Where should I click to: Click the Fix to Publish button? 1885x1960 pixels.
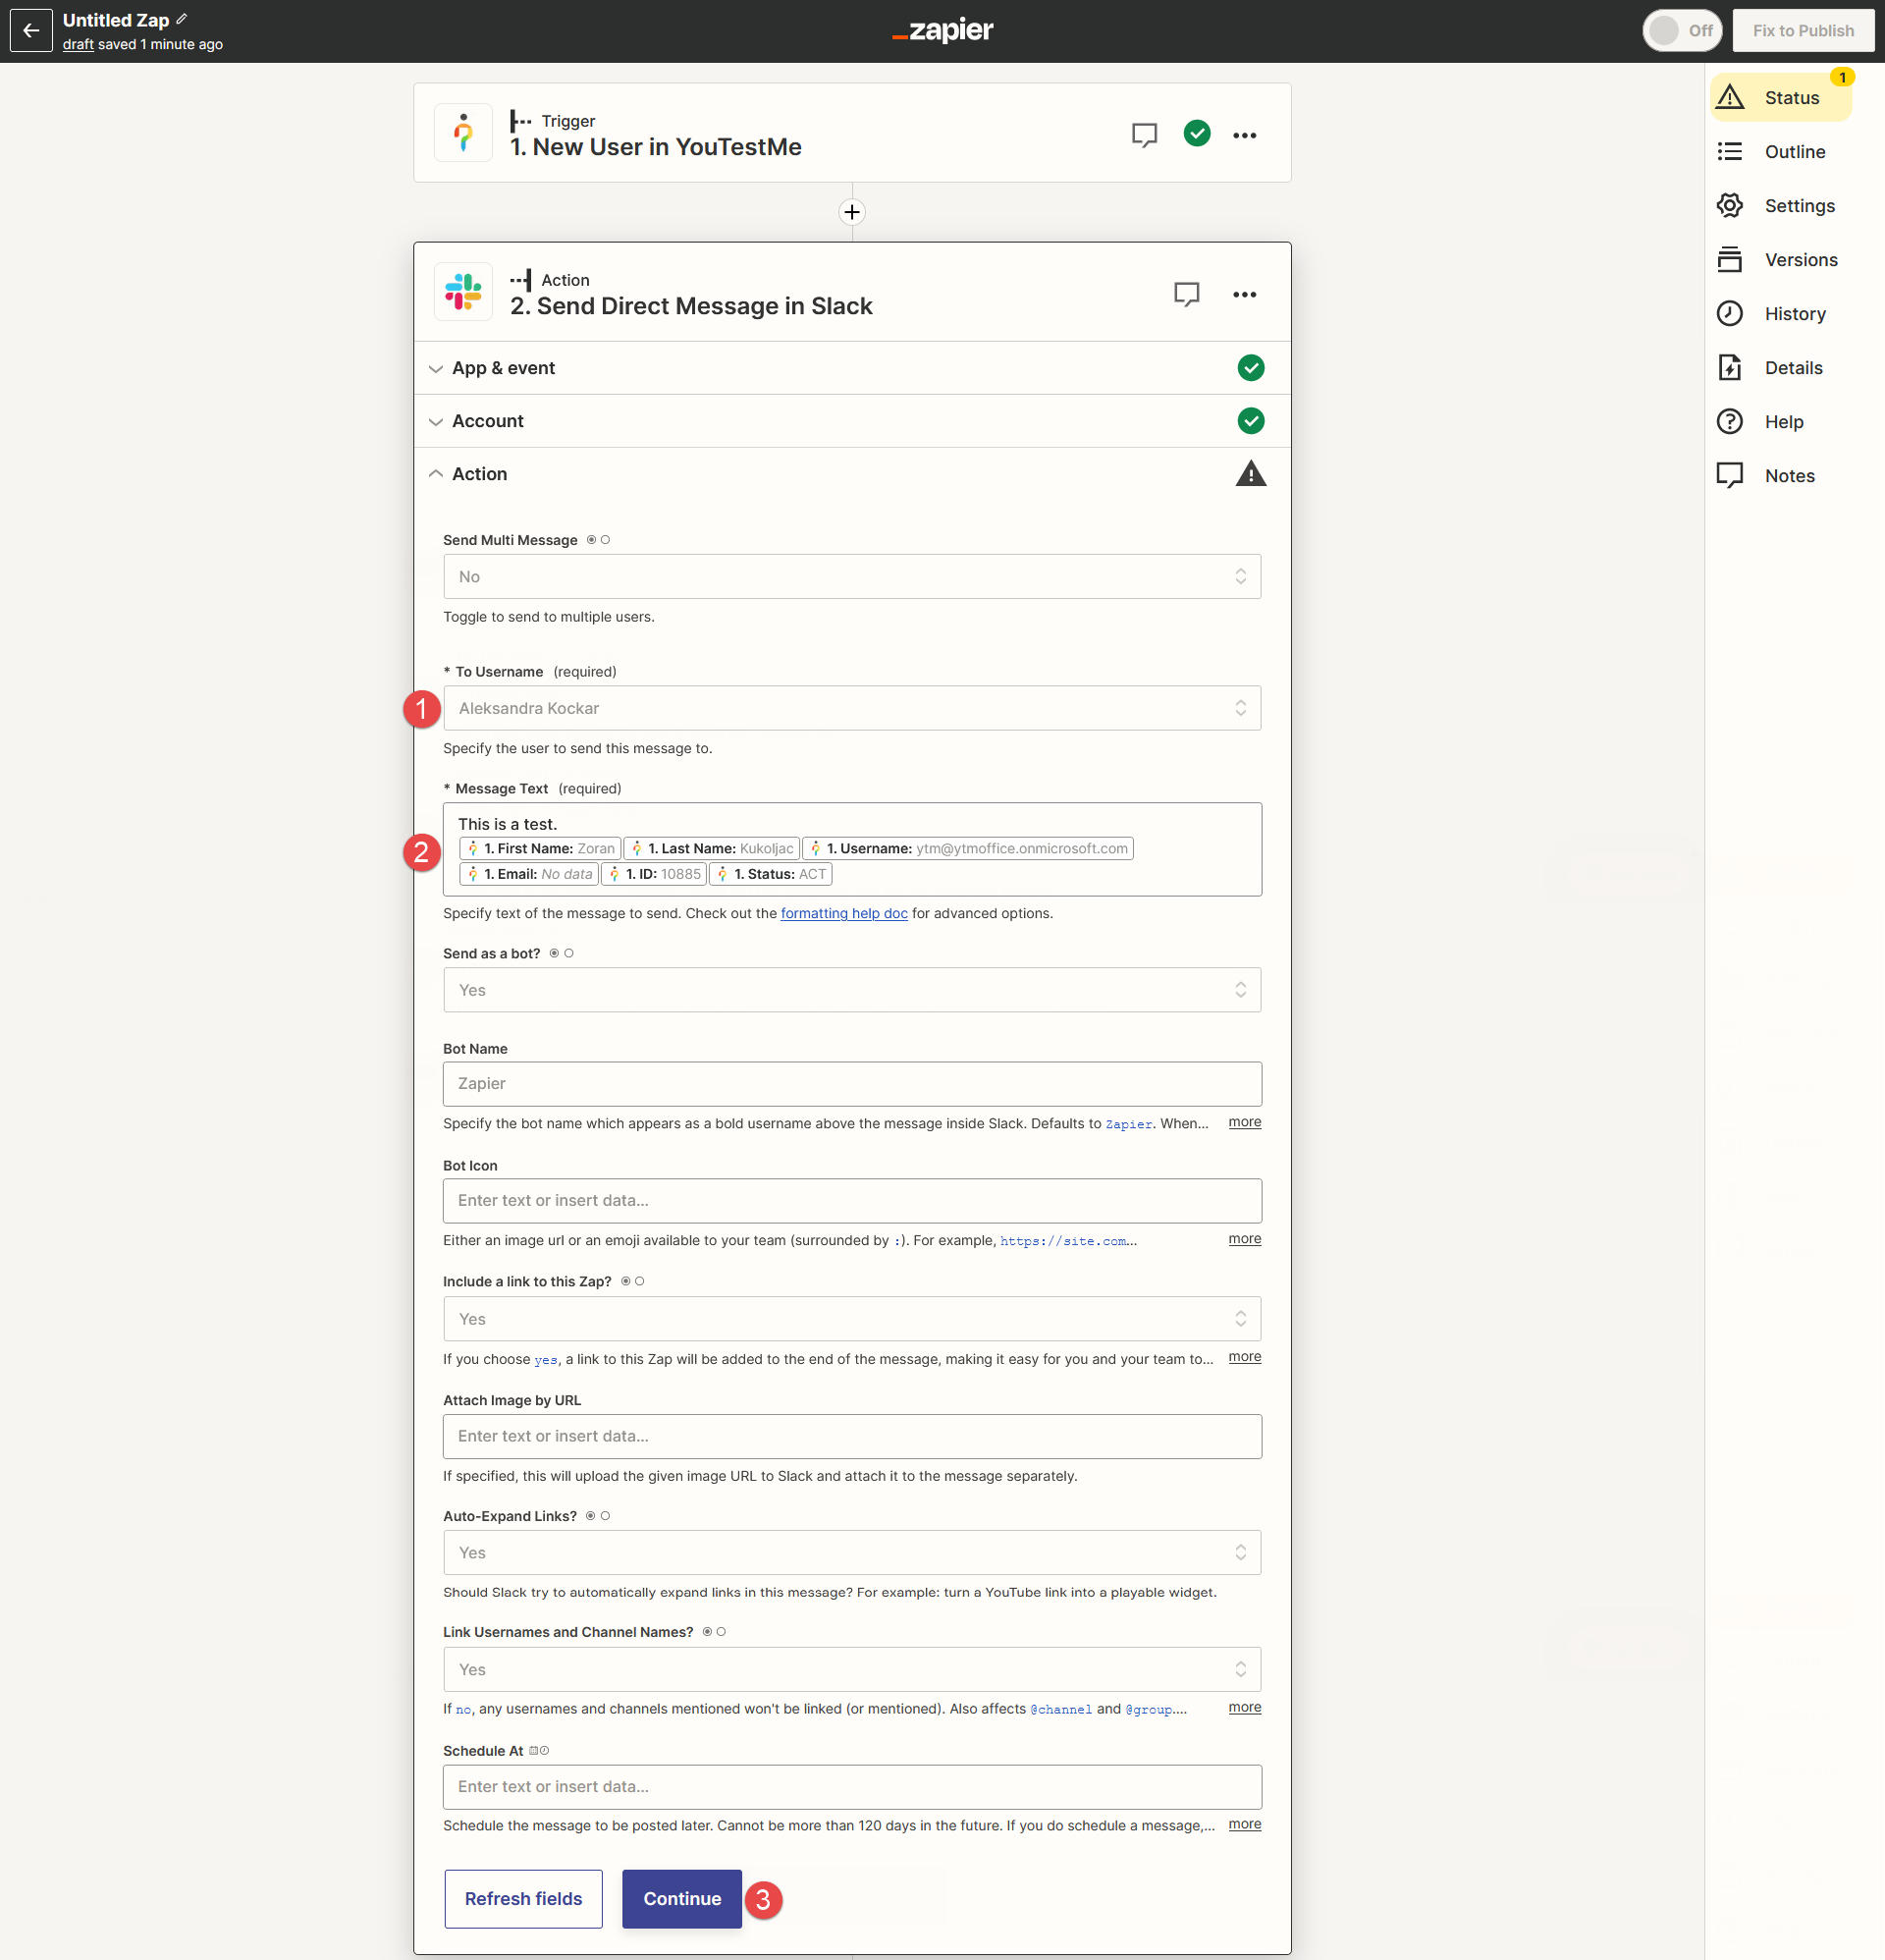pos(1803,30)
